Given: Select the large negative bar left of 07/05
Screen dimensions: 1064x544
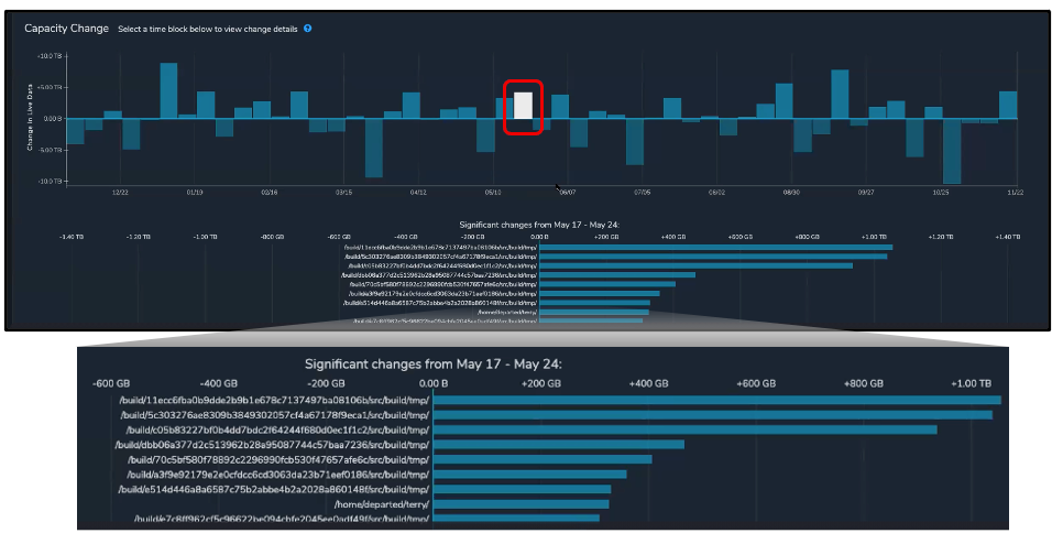Looking at the screenshot, I should click(x=635, y=141).
